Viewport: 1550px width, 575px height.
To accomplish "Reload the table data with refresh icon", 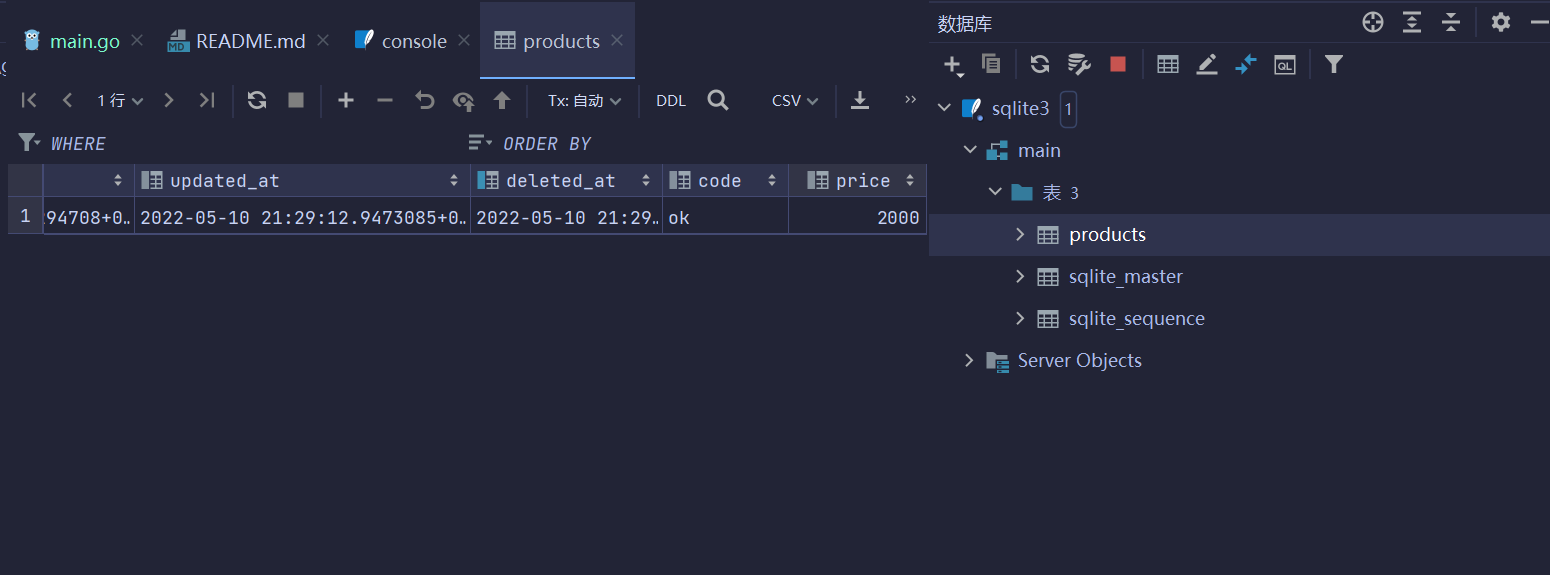I will tap(257, 100).
